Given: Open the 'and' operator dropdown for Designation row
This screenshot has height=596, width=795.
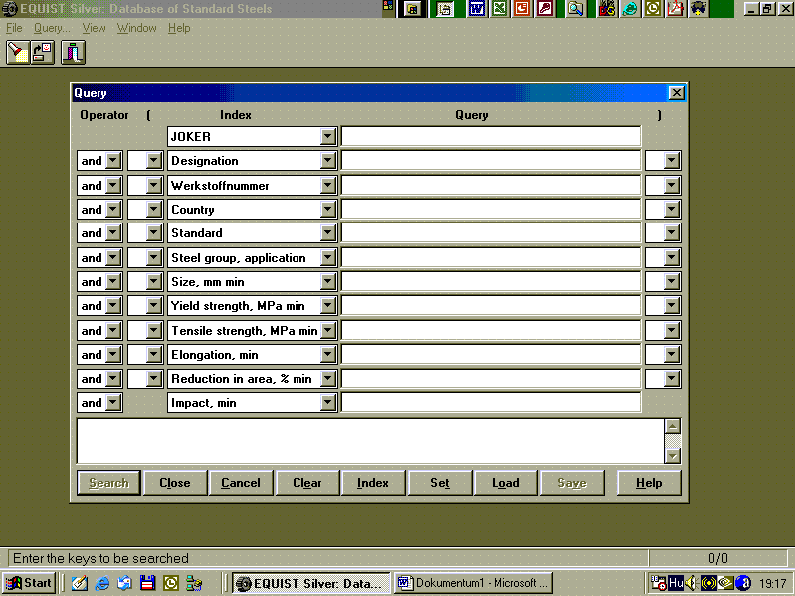Looking at the screenshot, I should (x=113, y=161).
